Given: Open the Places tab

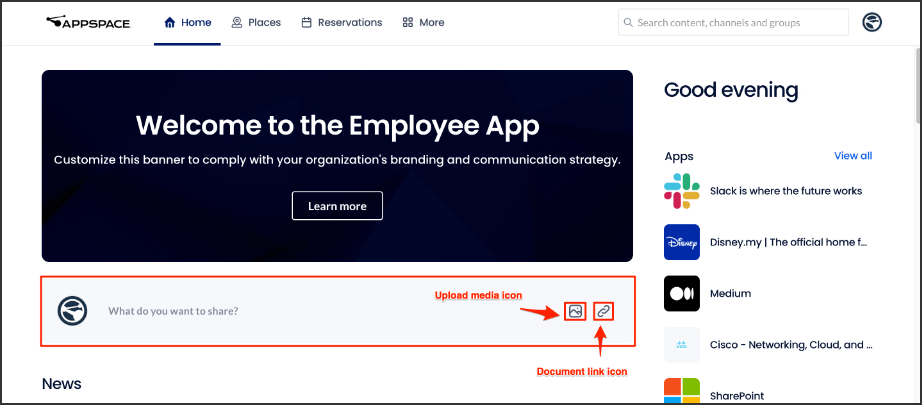Looking at the screenshot, I should pos(256,22).
